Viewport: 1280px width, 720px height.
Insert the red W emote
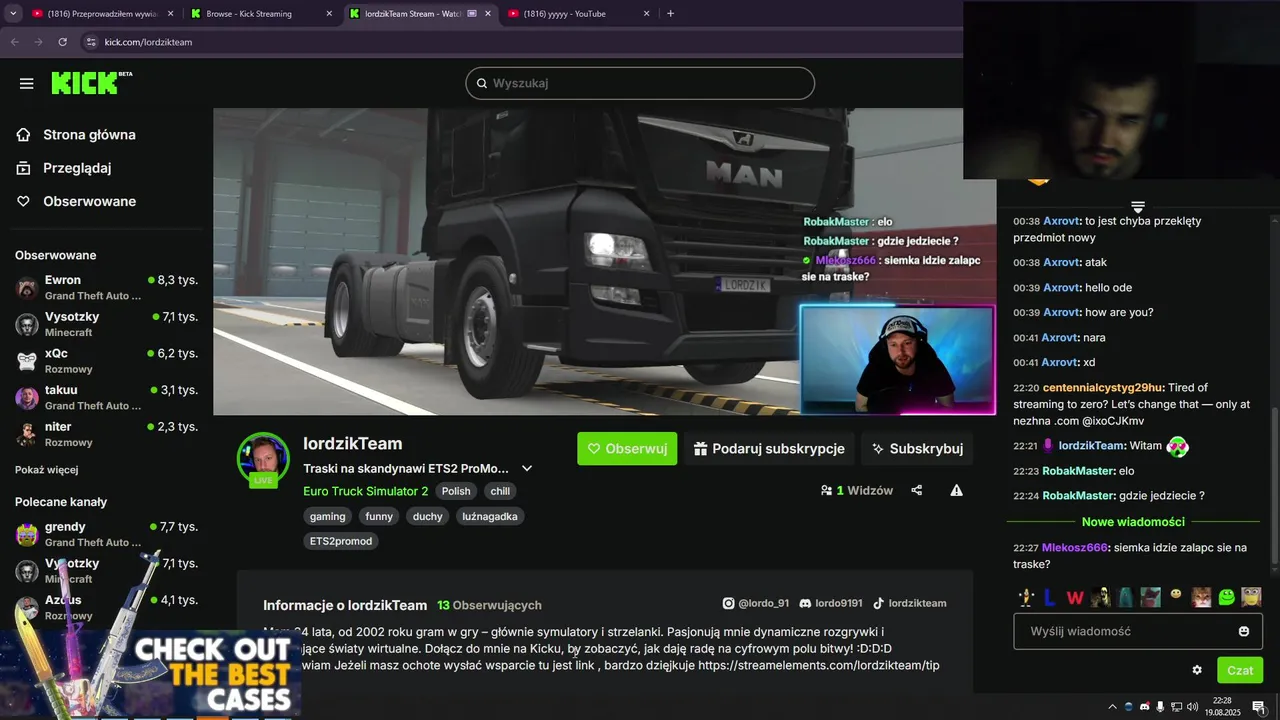click(1075, 597)
